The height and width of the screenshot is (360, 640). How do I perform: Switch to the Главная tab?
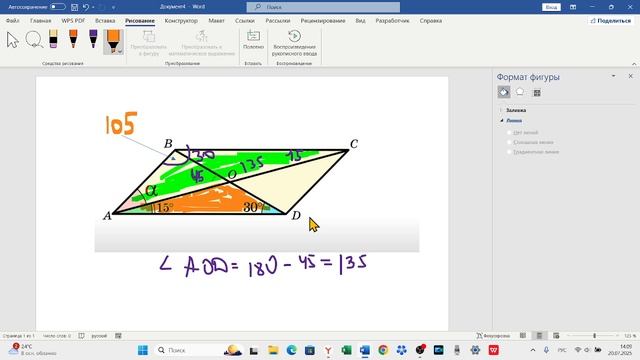pyautogui.click(x=40, y=20)
